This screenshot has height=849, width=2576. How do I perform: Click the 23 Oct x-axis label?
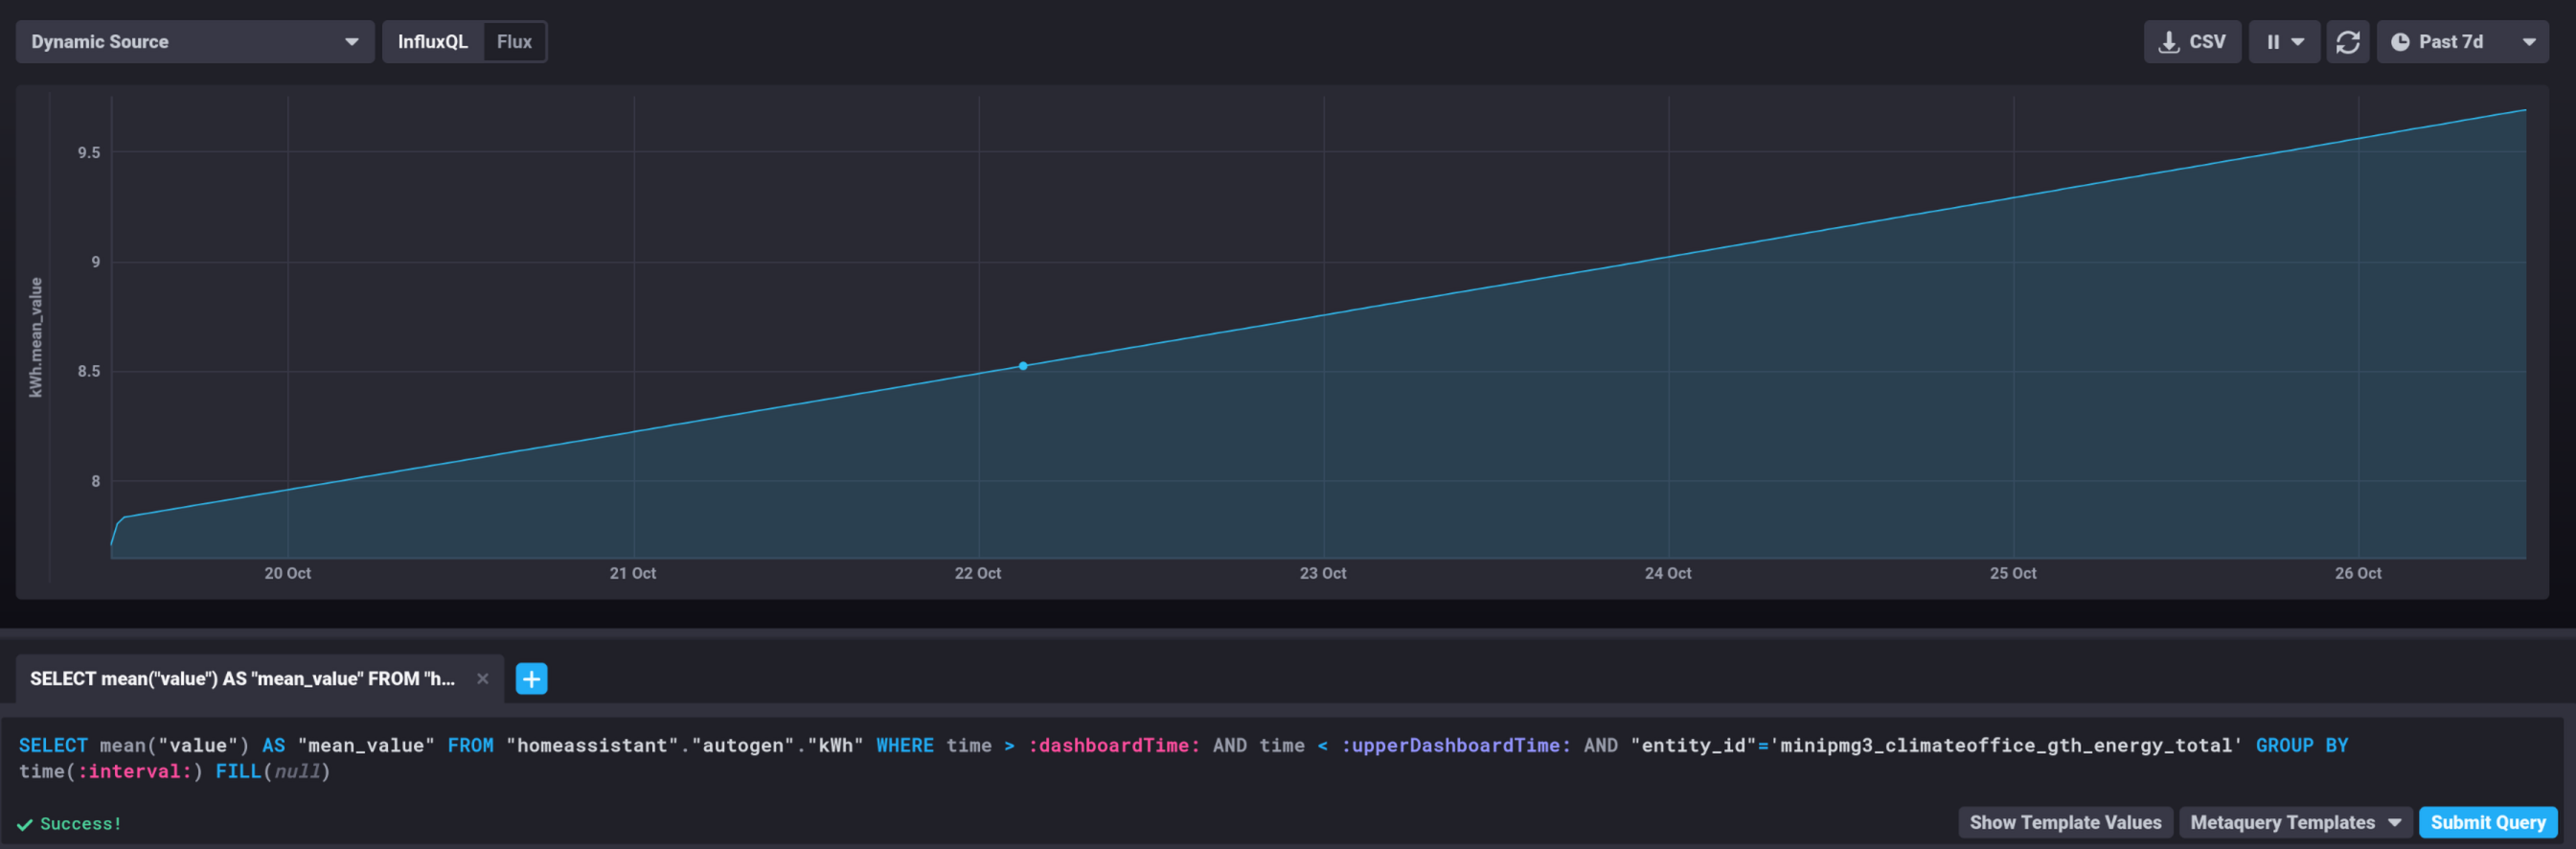1322,573
